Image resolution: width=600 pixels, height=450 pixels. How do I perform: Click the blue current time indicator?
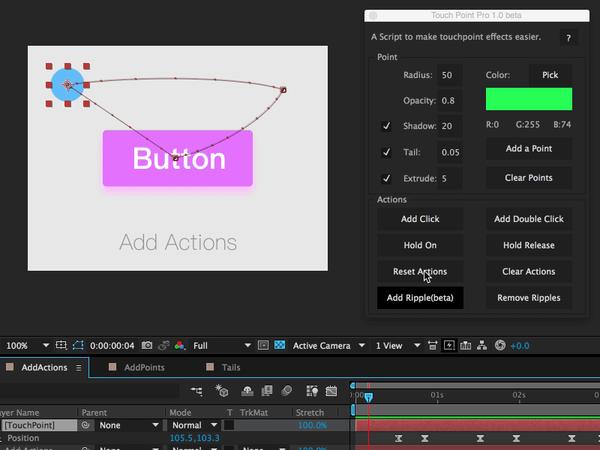[368, 397]
